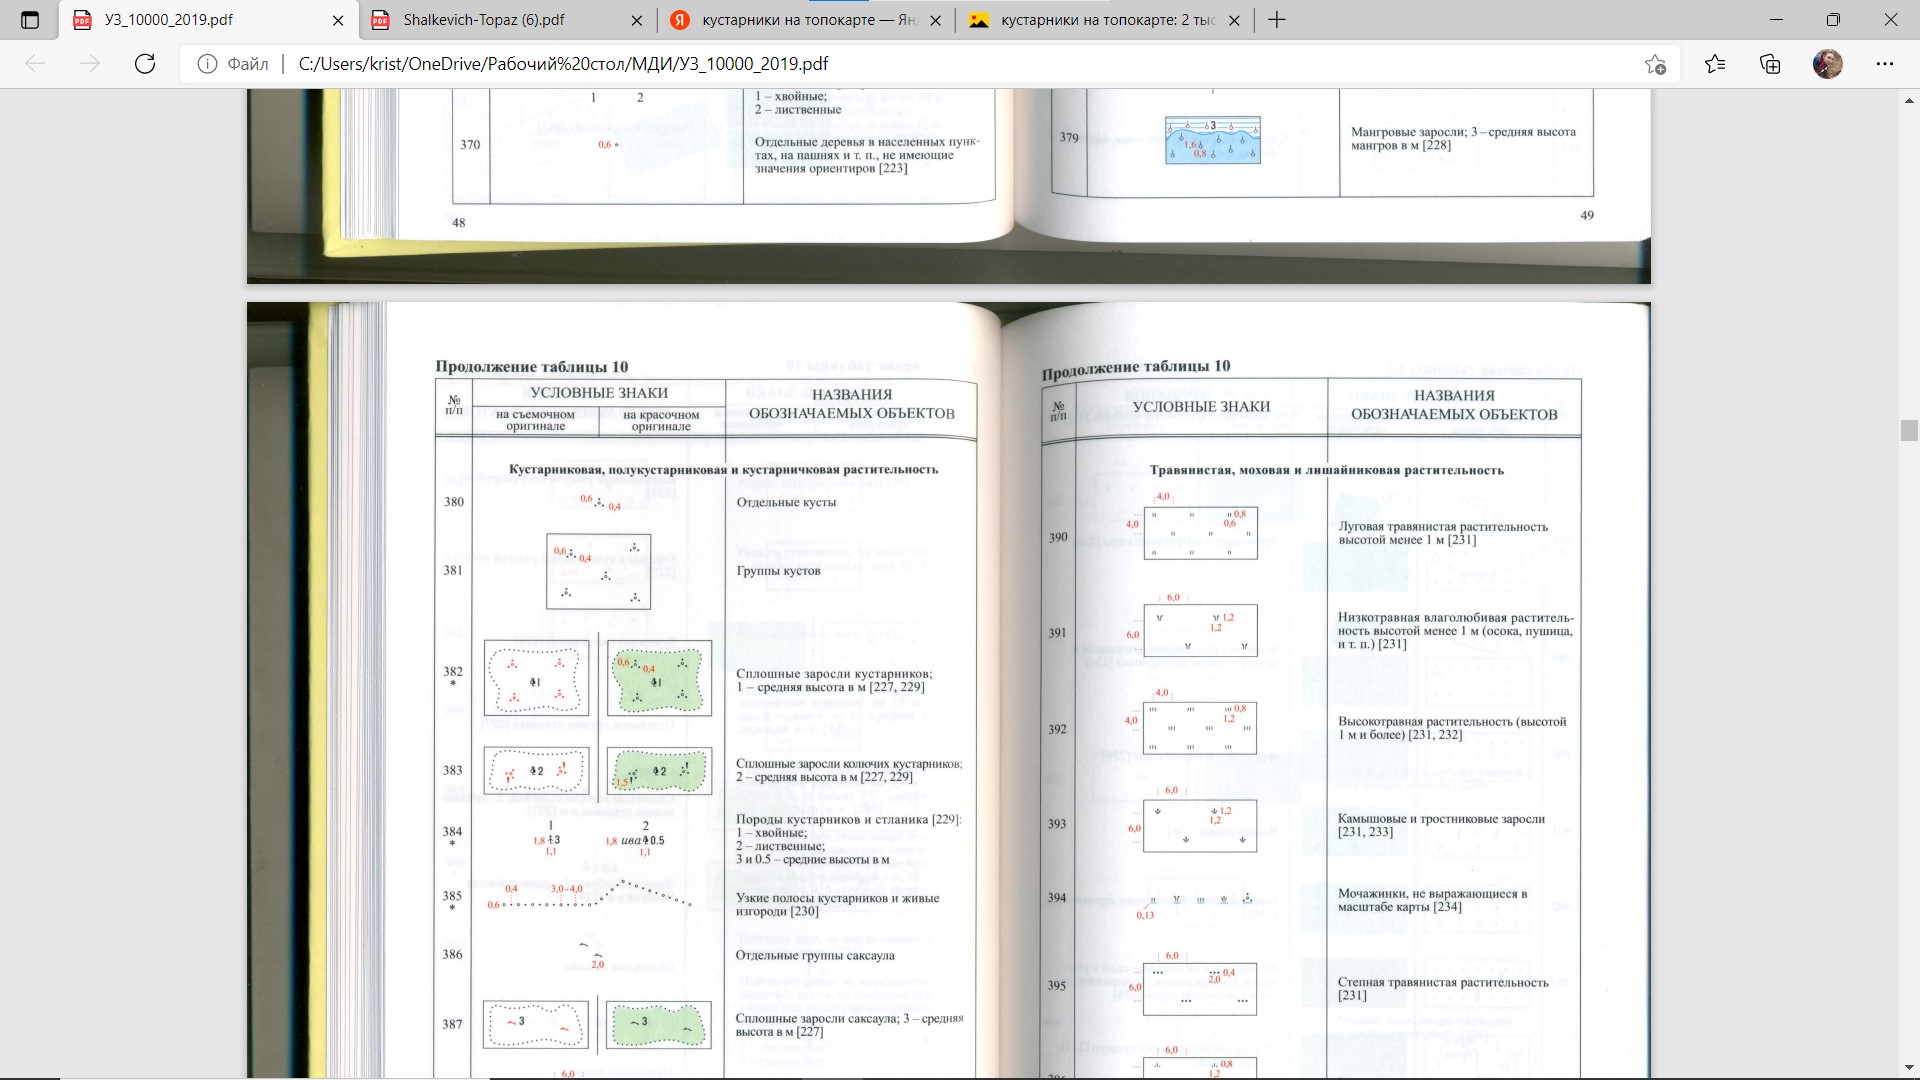Open the user profile avatar
This screenshot has height=1080, width=1920.
(x=1828, y=64)
